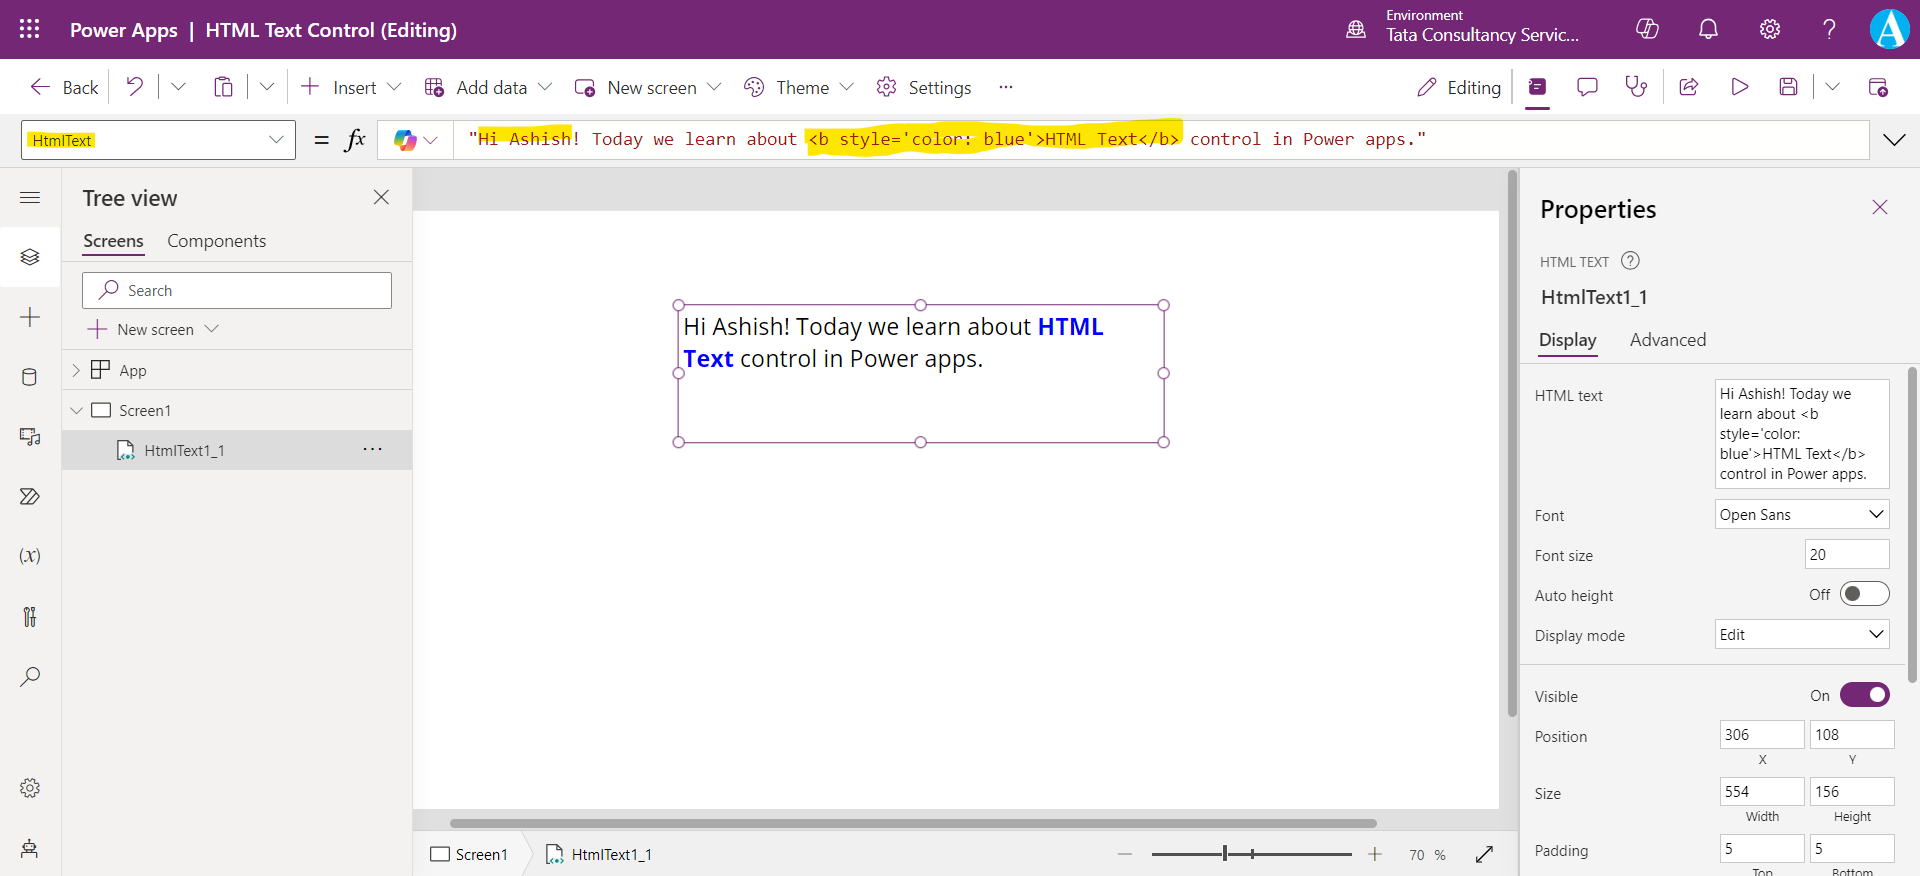The height and width of the screenshot is (876, 1920).
Task: Turn on the Auto height toggle
Action: [x=1864, y=594]
